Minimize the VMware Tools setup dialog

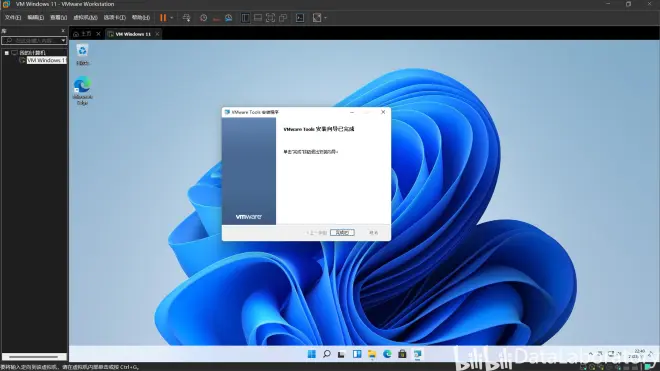pyautogui.click(x=352, y=112)
